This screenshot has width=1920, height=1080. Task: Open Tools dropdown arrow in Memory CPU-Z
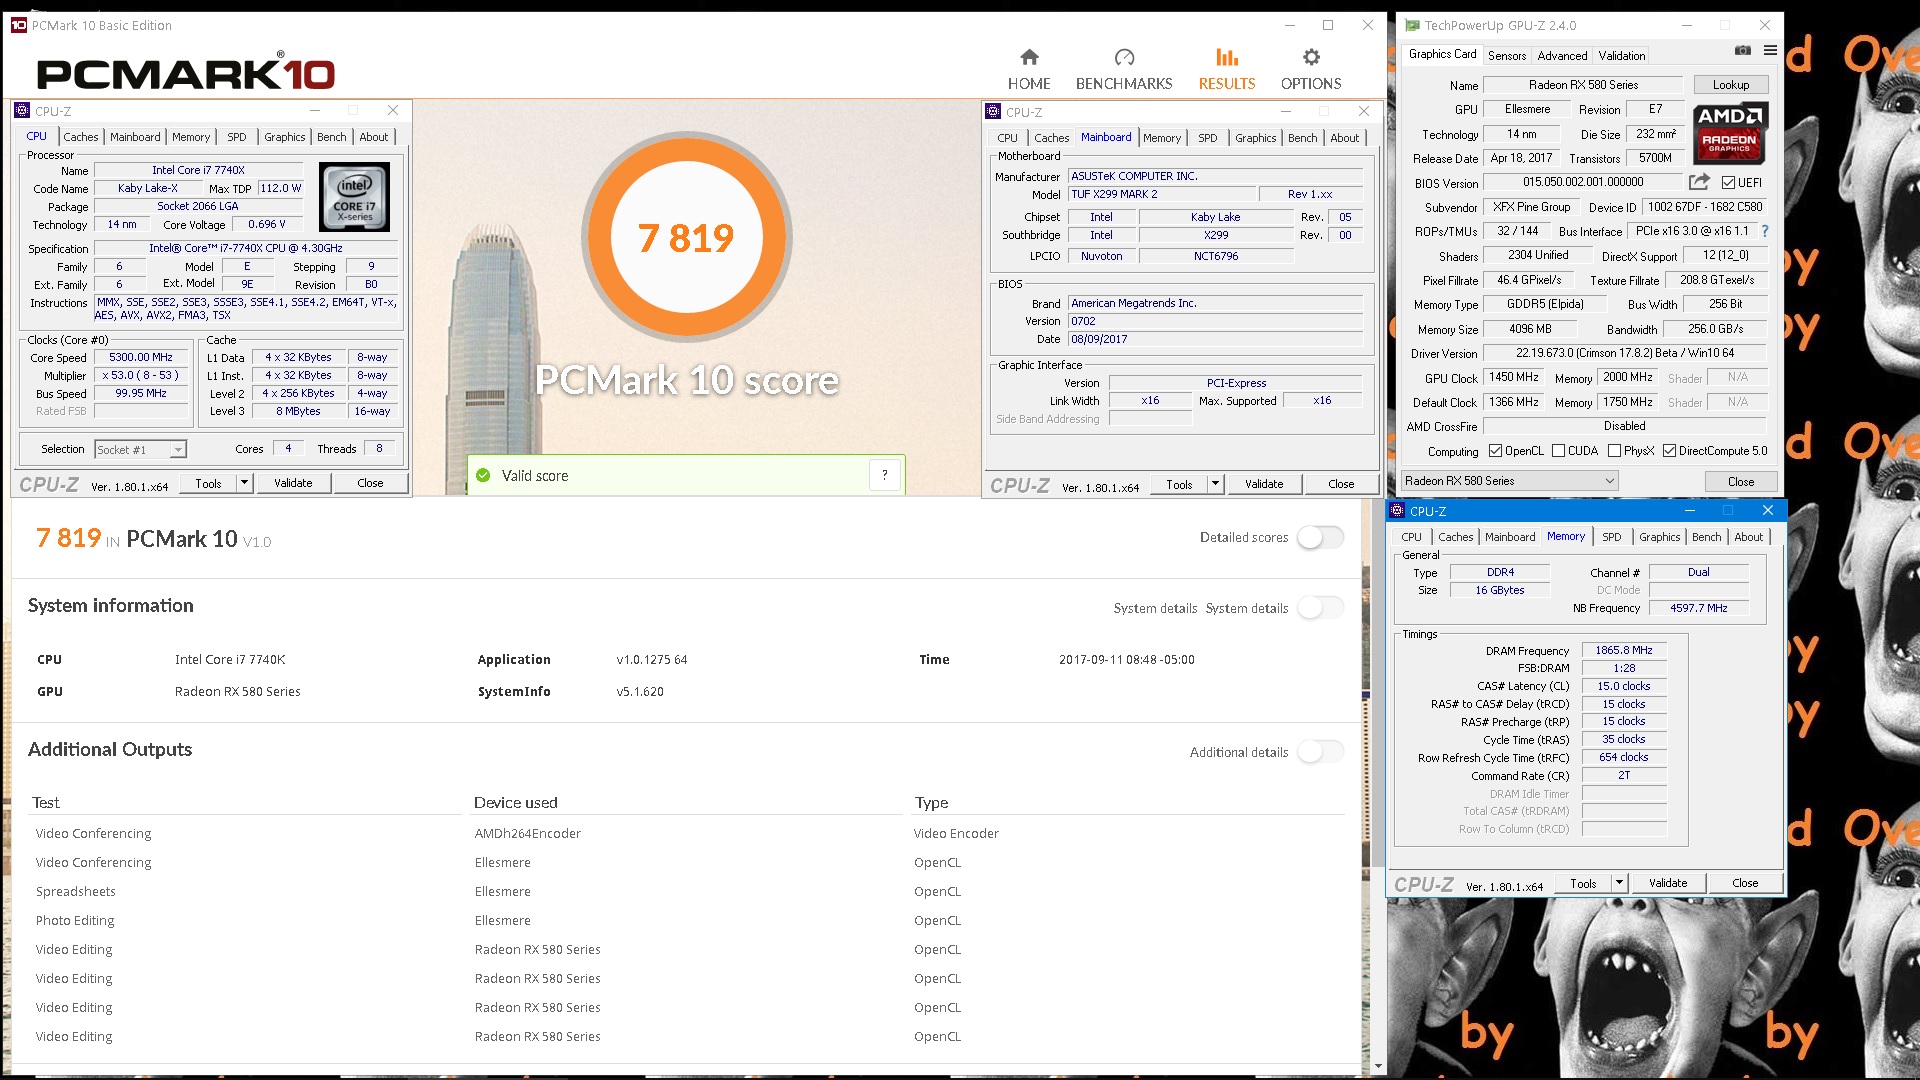(x=1619, y=883)
